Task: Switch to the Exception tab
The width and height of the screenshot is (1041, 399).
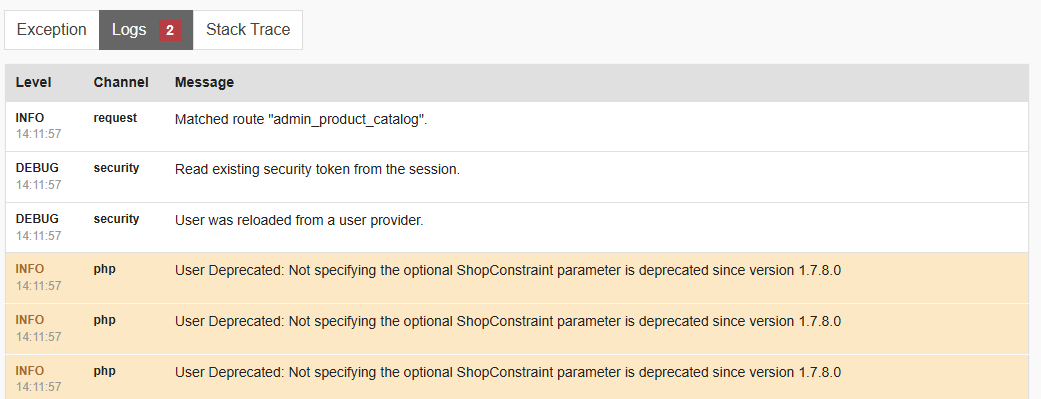Action: coord(52,30)
